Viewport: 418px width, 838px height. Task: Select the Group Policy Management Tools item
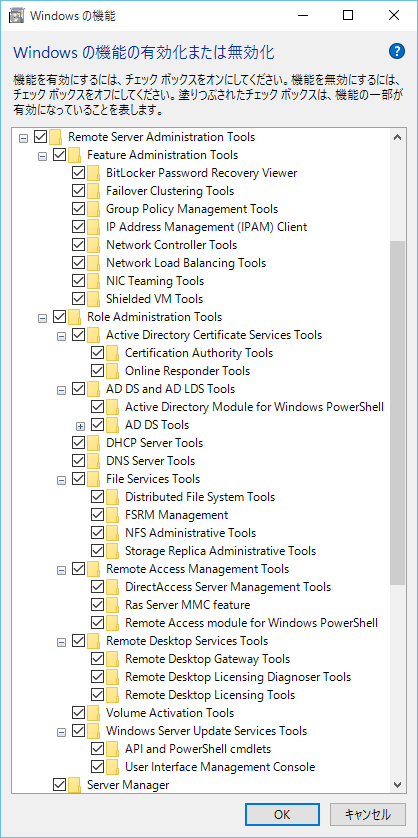point(192,209)
